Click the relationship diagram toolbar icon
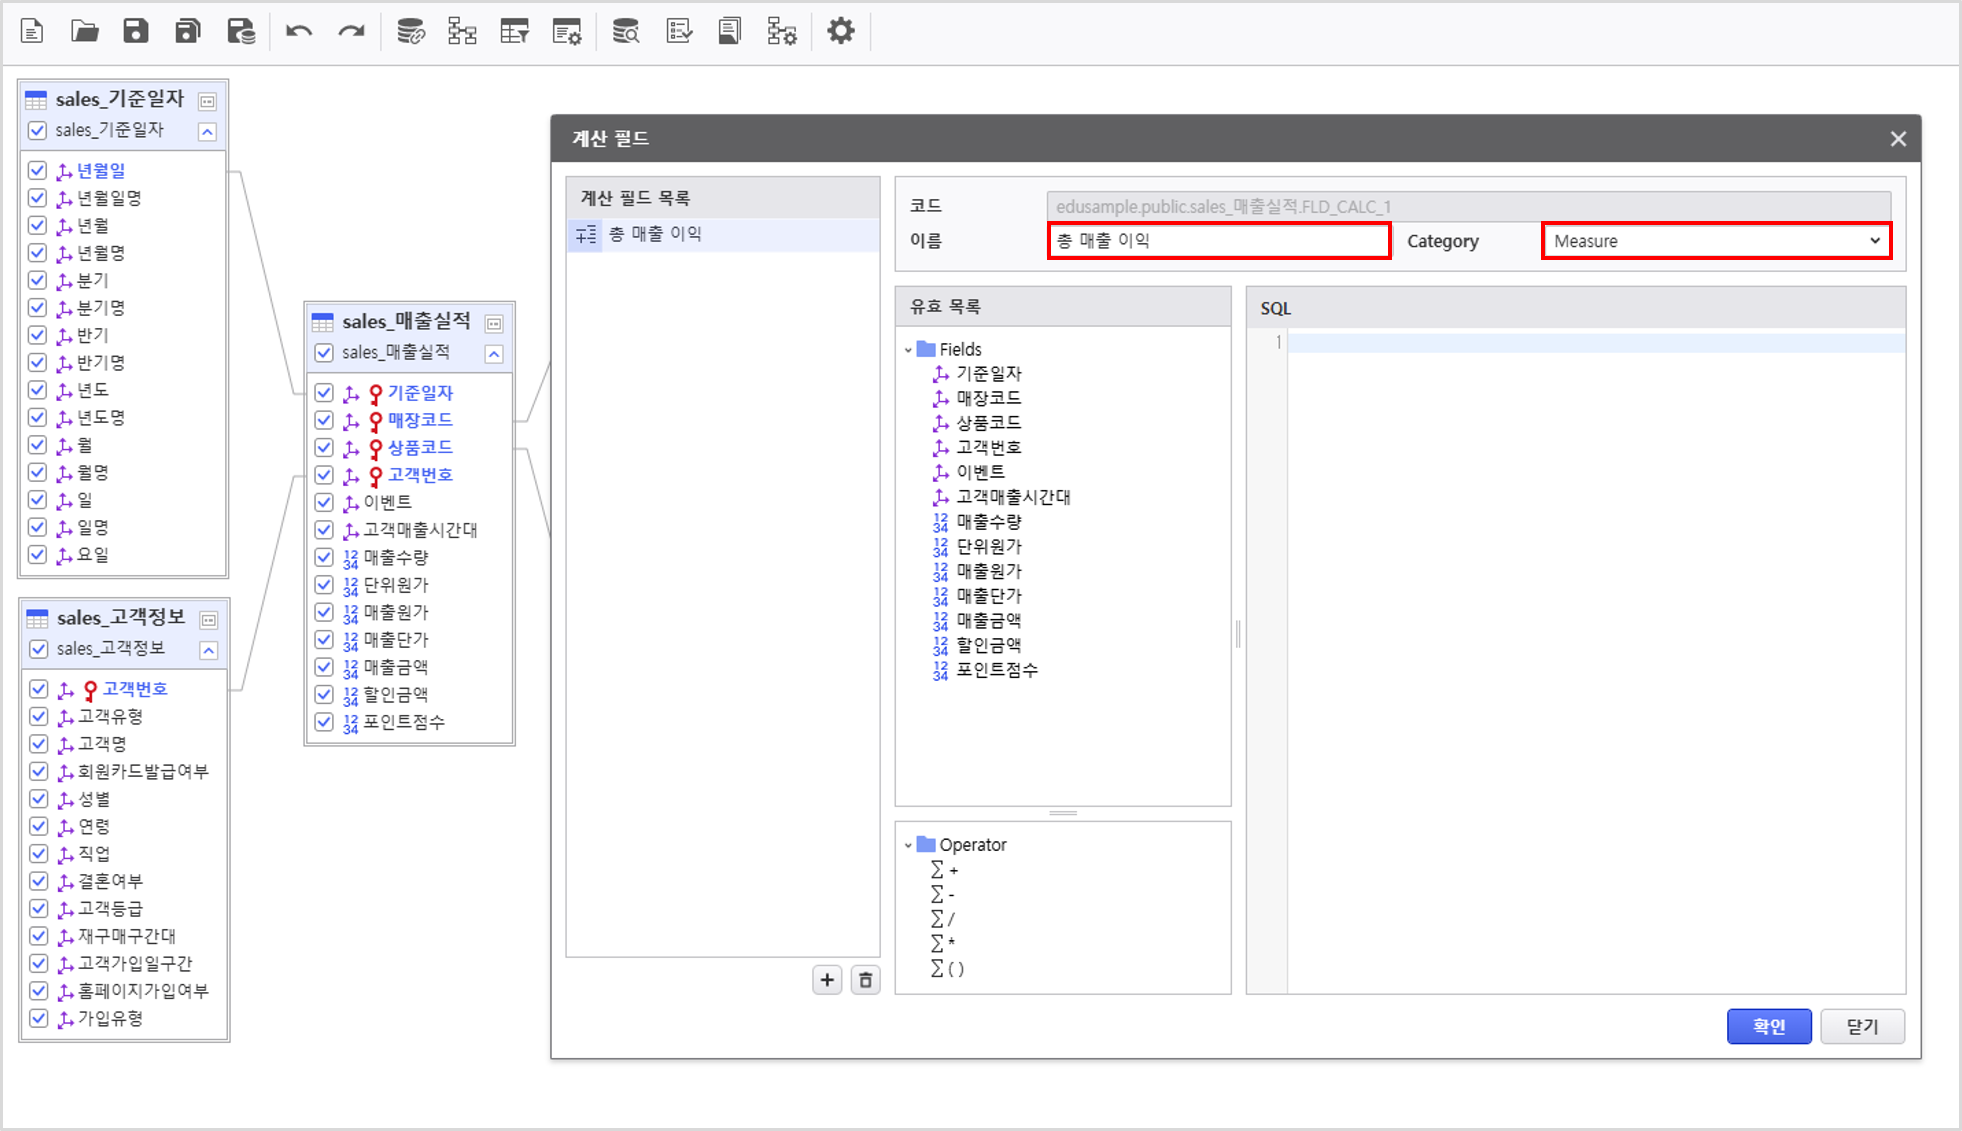 point(462,31)
